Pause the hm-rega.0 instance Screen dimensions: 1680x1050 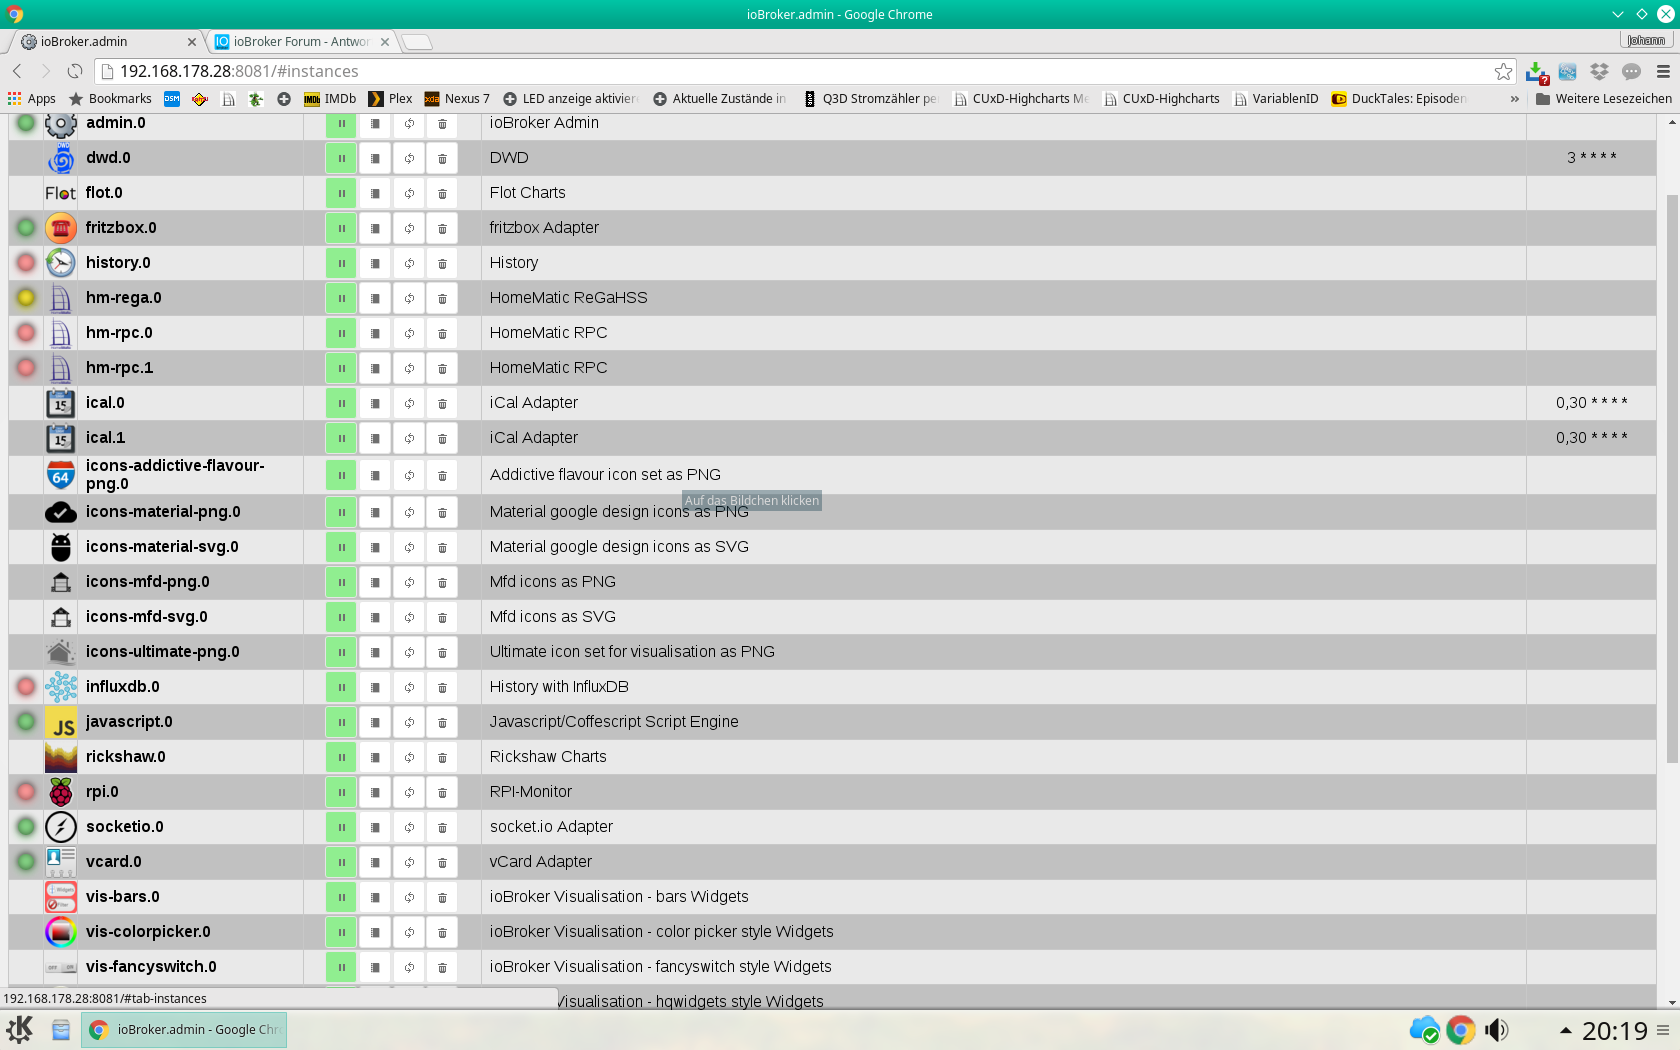pyautogui.click(x=341, y=298)
